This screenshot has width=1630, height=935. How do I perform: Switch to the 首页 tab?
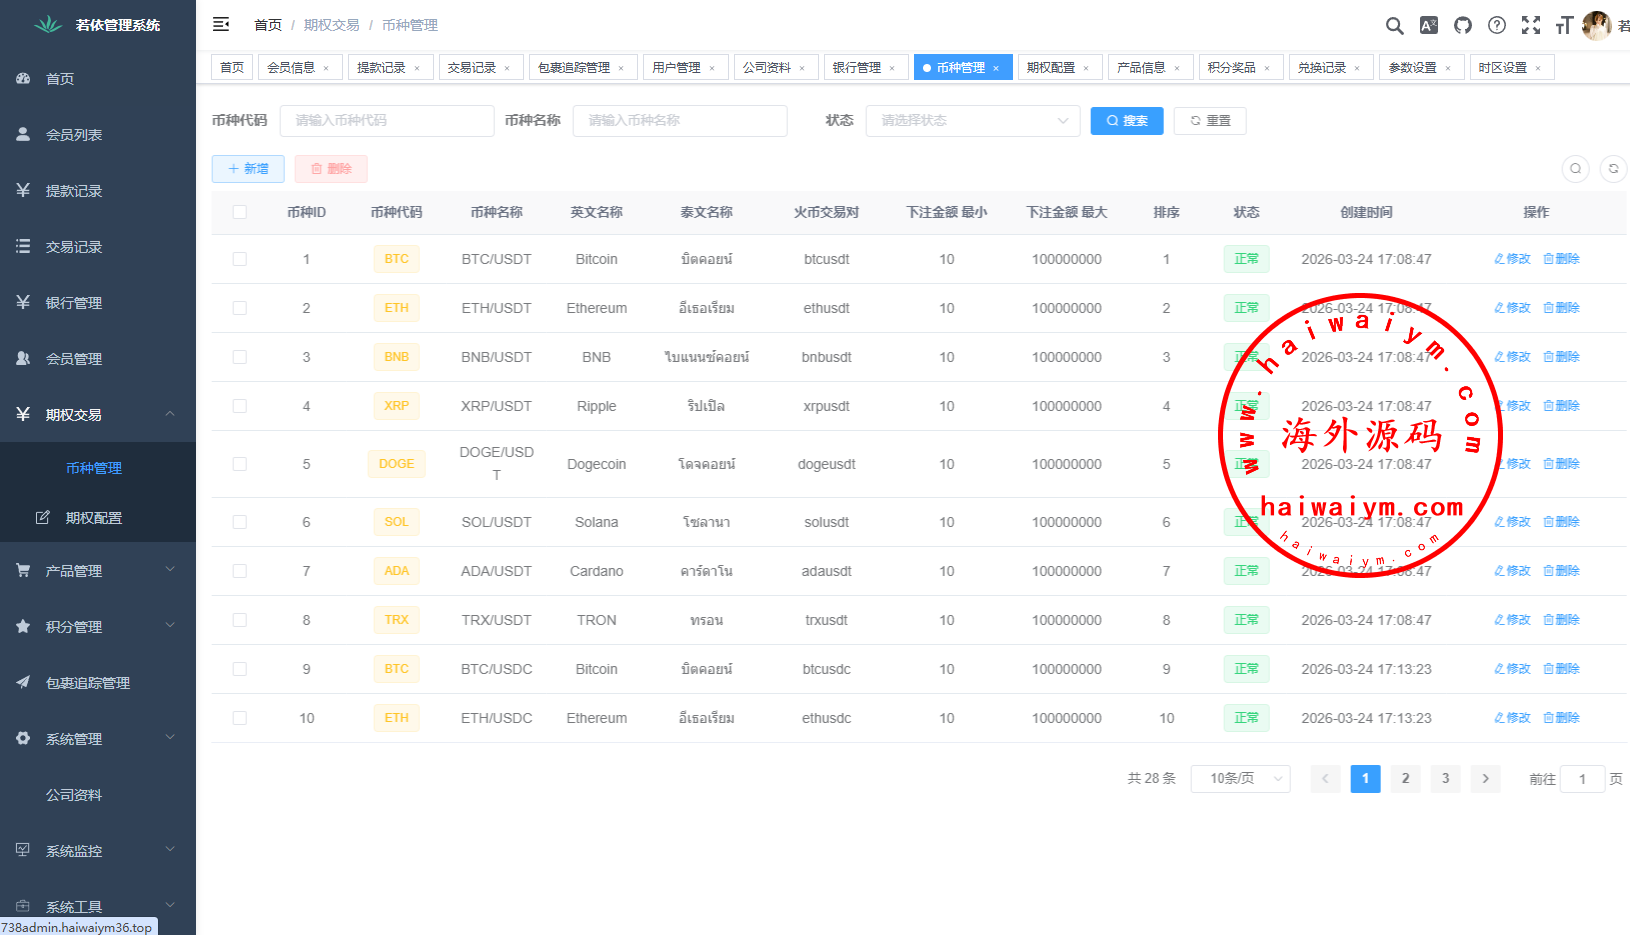232,68
